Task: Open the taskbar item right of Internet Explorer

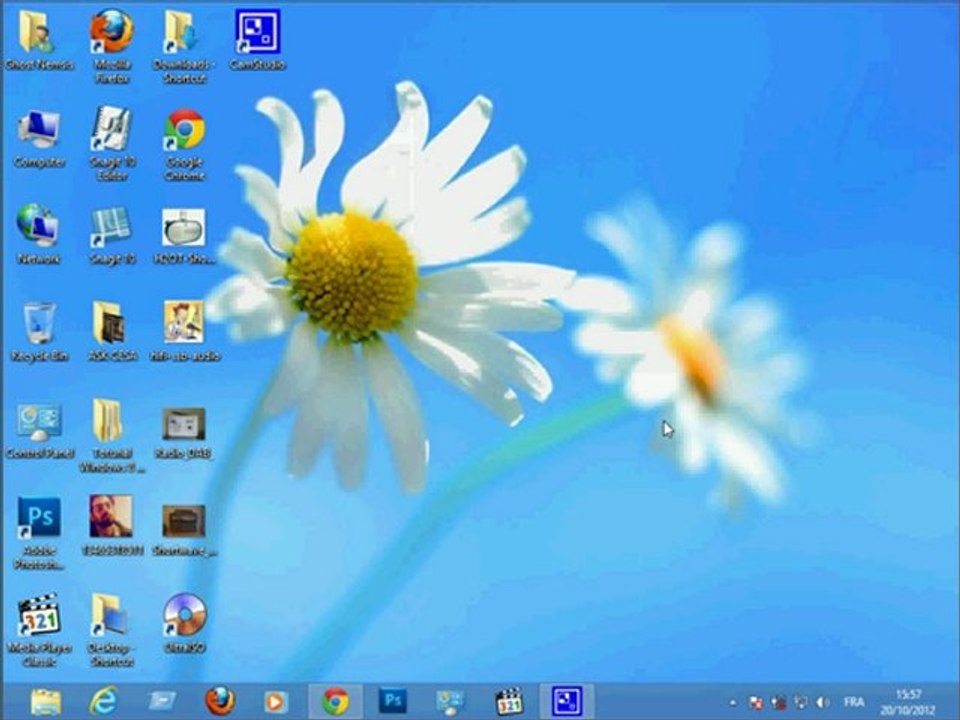Action: [x=162, y=702]
